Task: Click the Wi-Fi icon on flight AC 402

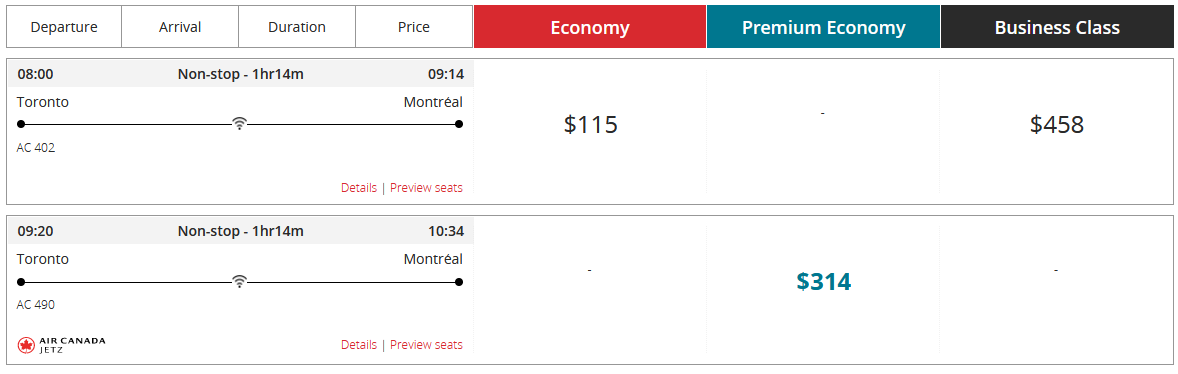Action: point(240,124)
